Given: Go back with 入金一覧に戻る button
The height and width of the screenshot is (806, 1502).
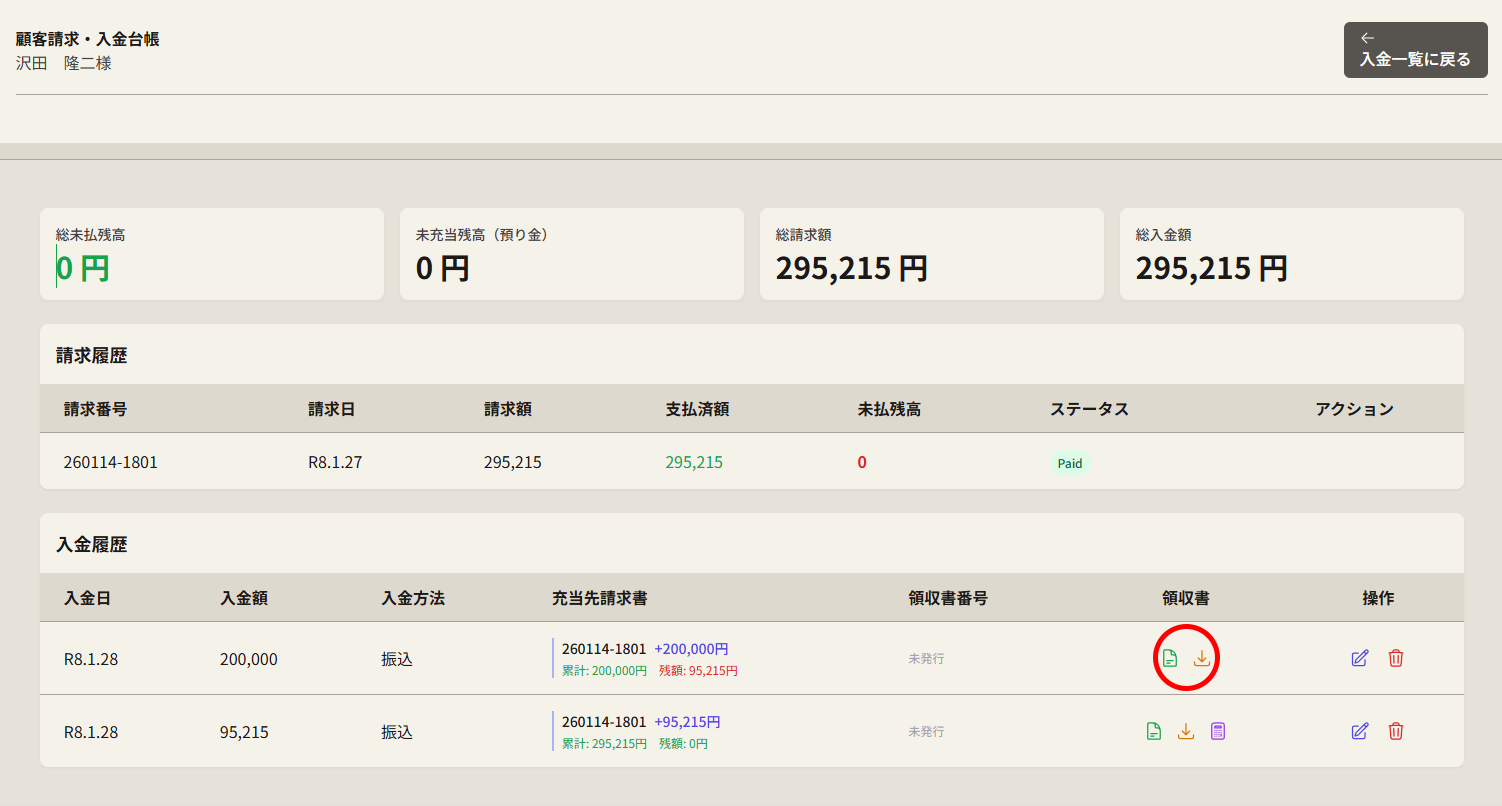Looking at the screenshot, I should [x=1415, y=50].
